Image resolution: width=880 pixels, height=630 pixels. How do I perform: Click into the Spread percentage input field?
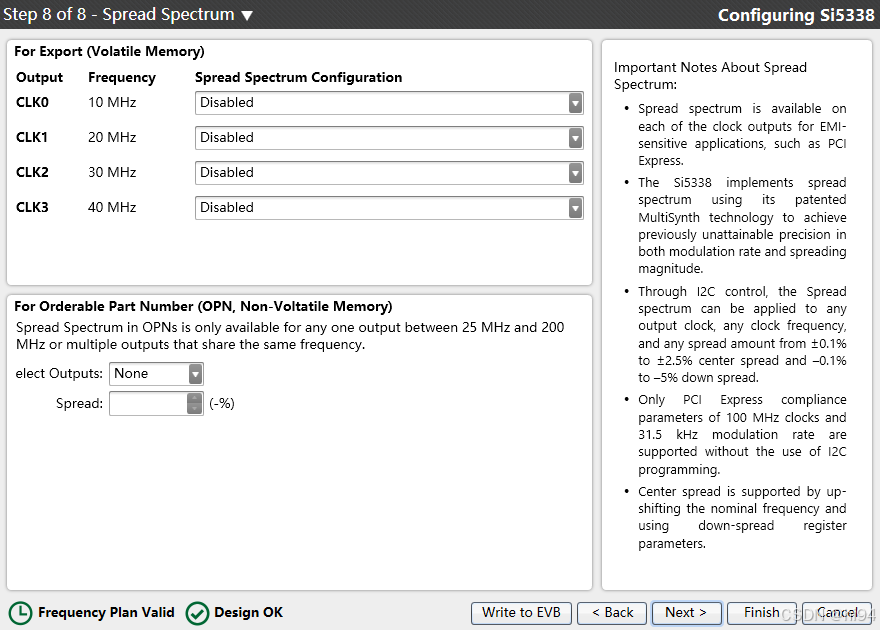148,404
